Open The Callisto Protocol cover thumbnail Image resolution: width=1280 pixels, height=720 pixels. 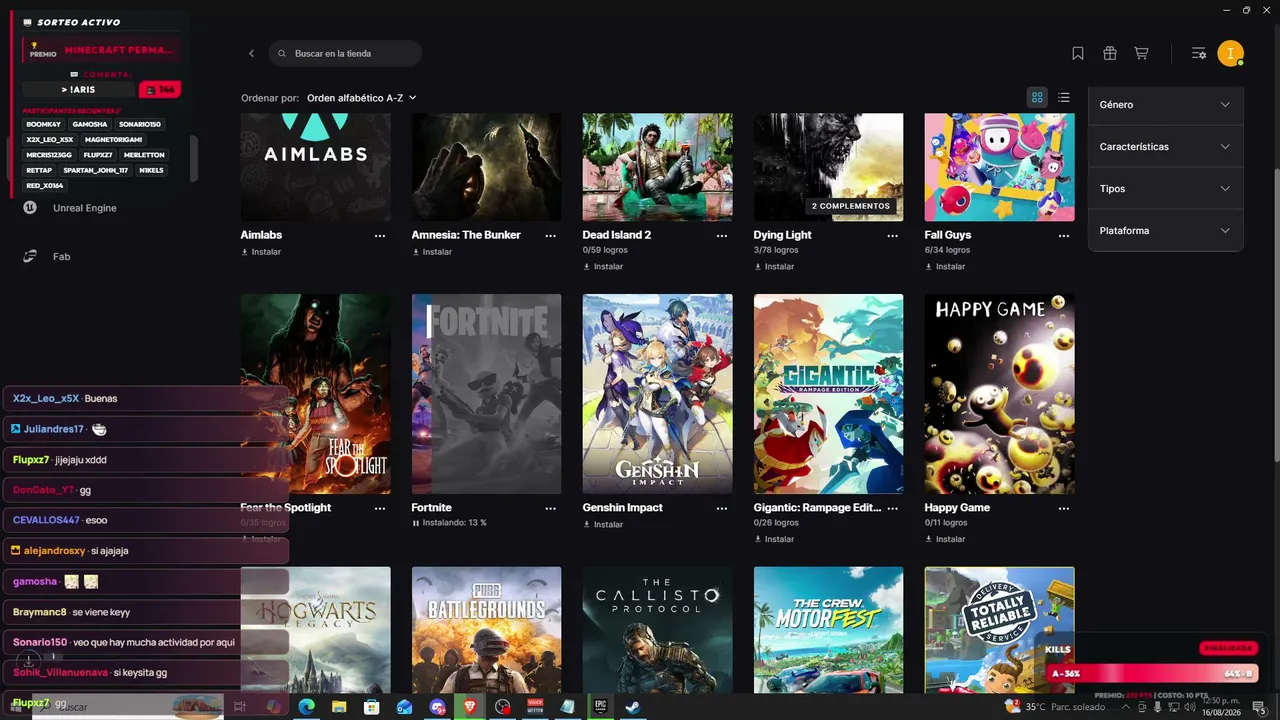658,630
